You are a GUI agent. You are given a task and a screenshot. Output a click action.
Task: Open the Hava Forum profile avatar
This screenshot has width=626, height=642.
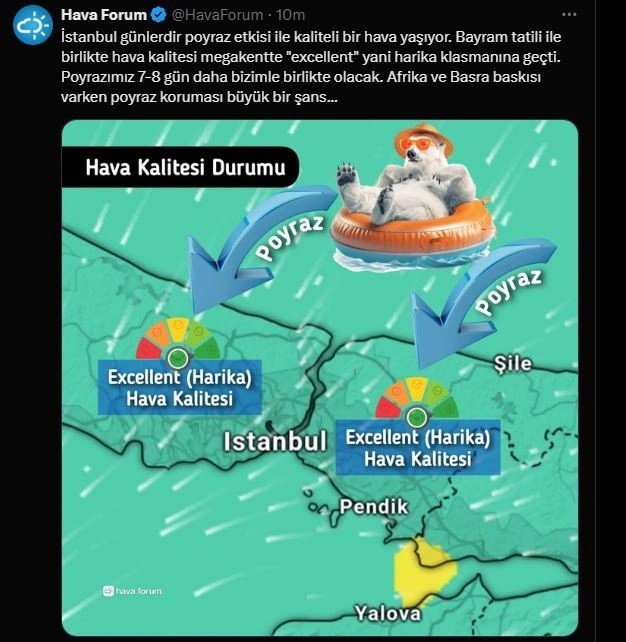pos(33,25)
